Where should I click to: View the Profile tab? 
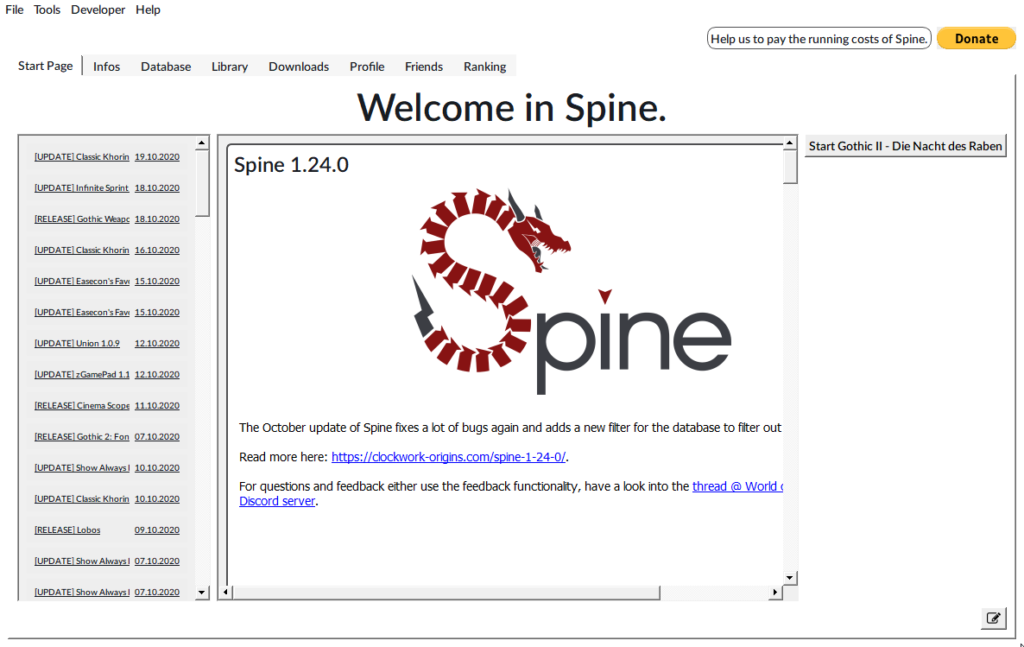367,67
